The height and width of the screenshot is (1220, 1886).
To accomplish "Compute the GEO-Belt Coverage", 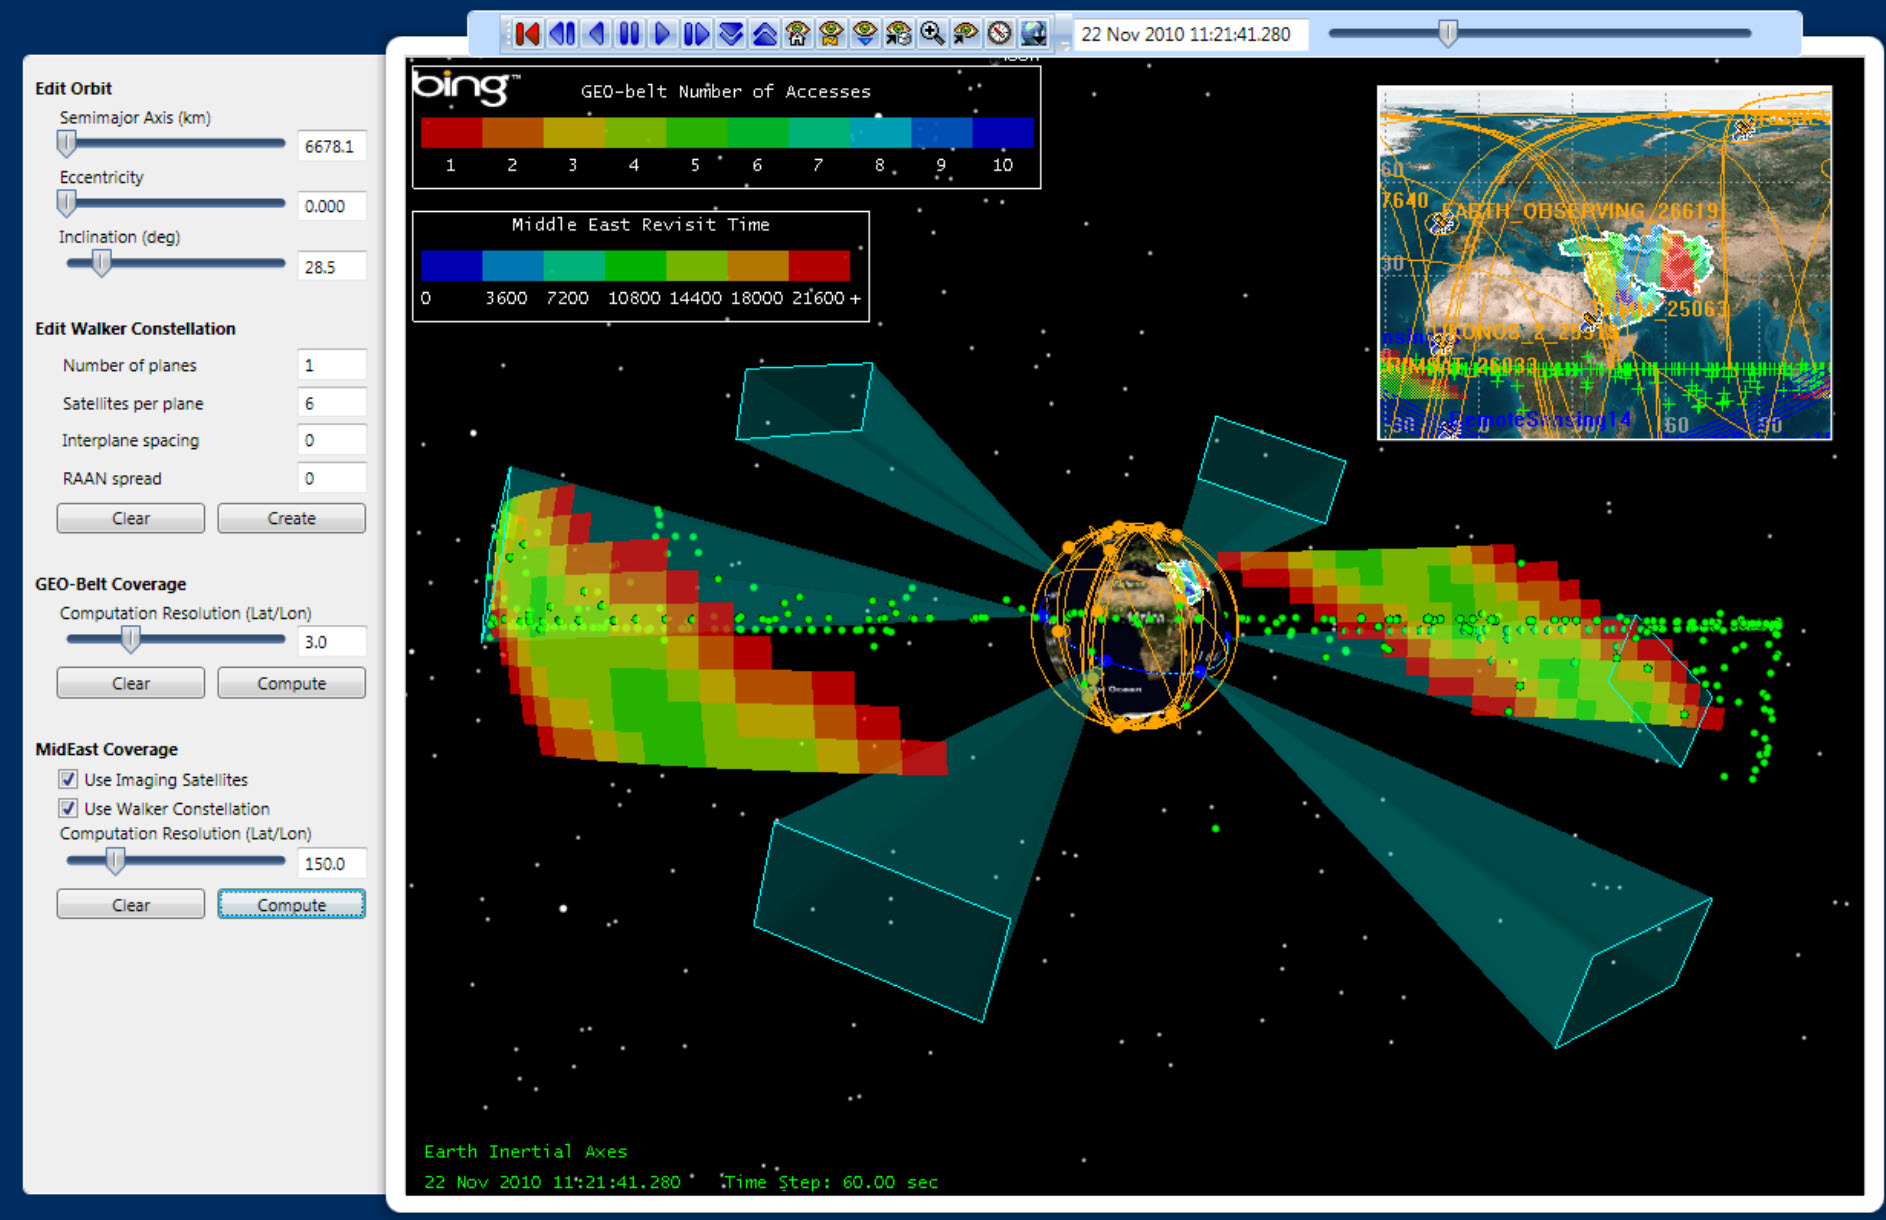I will pos(291,683).
